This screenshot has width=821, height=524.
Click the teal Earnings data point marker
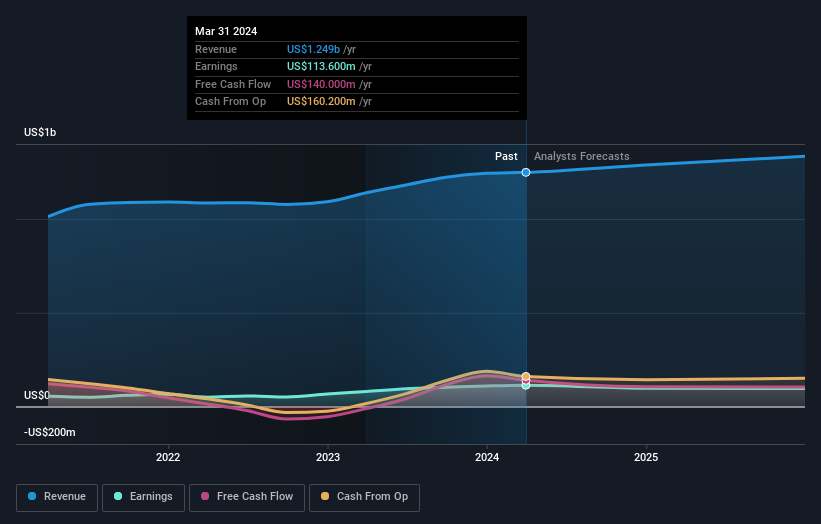(526, 386)
